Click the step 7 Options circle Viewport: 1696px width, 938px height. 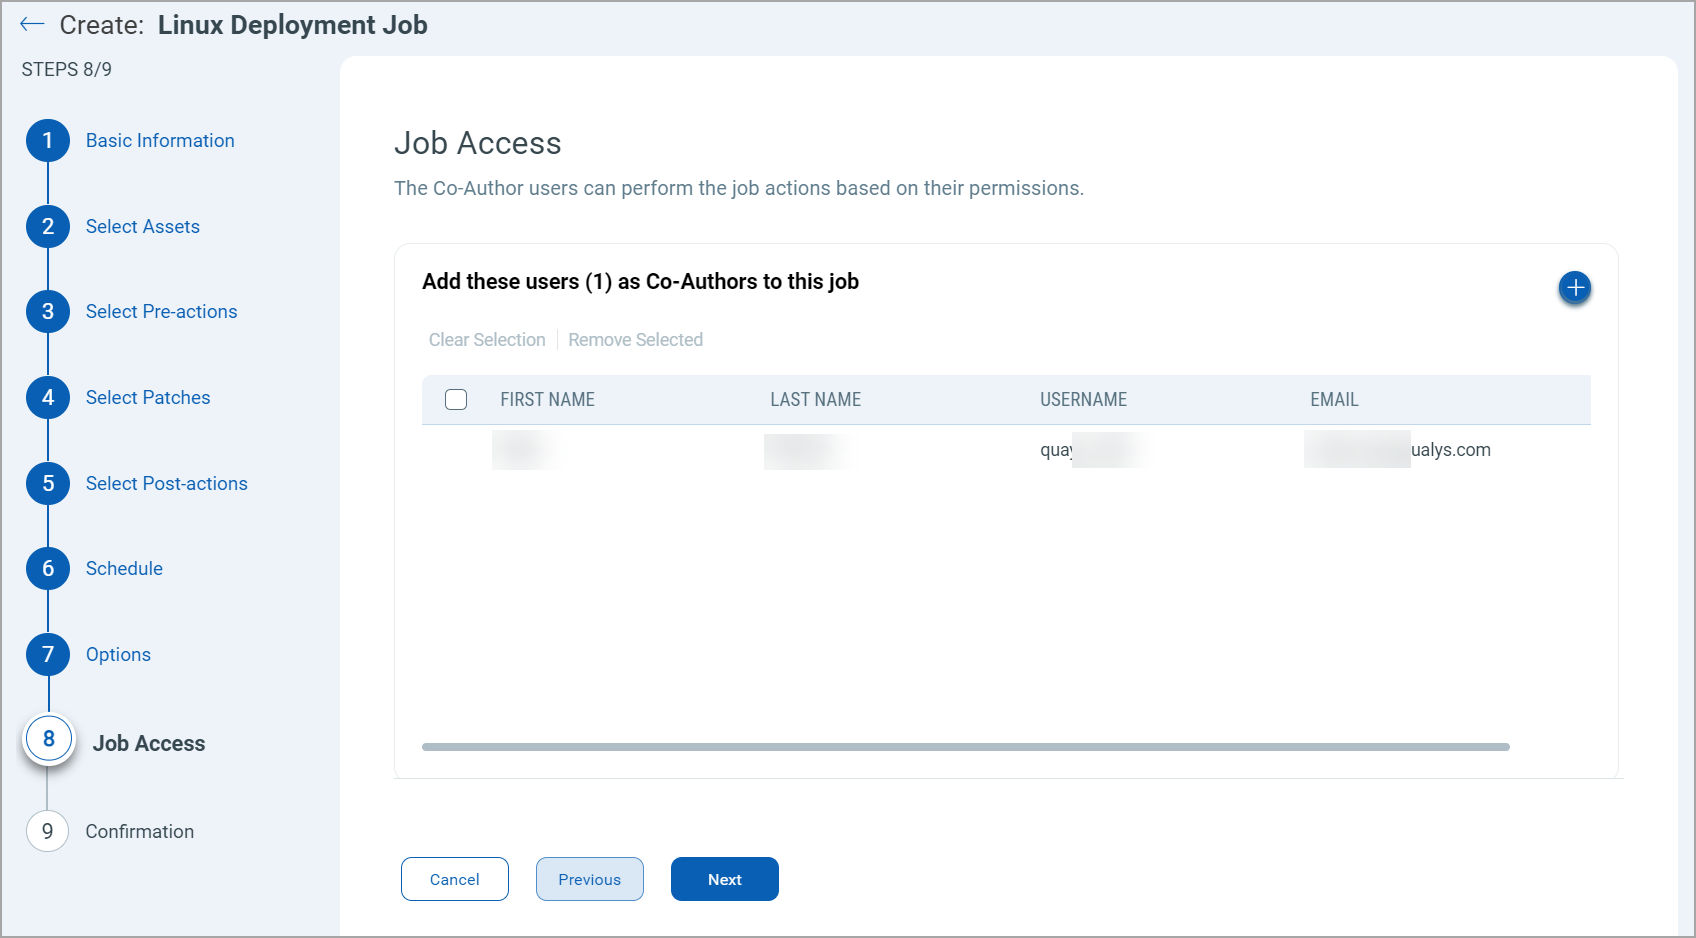pyautogui.click(x=47, y=654)
